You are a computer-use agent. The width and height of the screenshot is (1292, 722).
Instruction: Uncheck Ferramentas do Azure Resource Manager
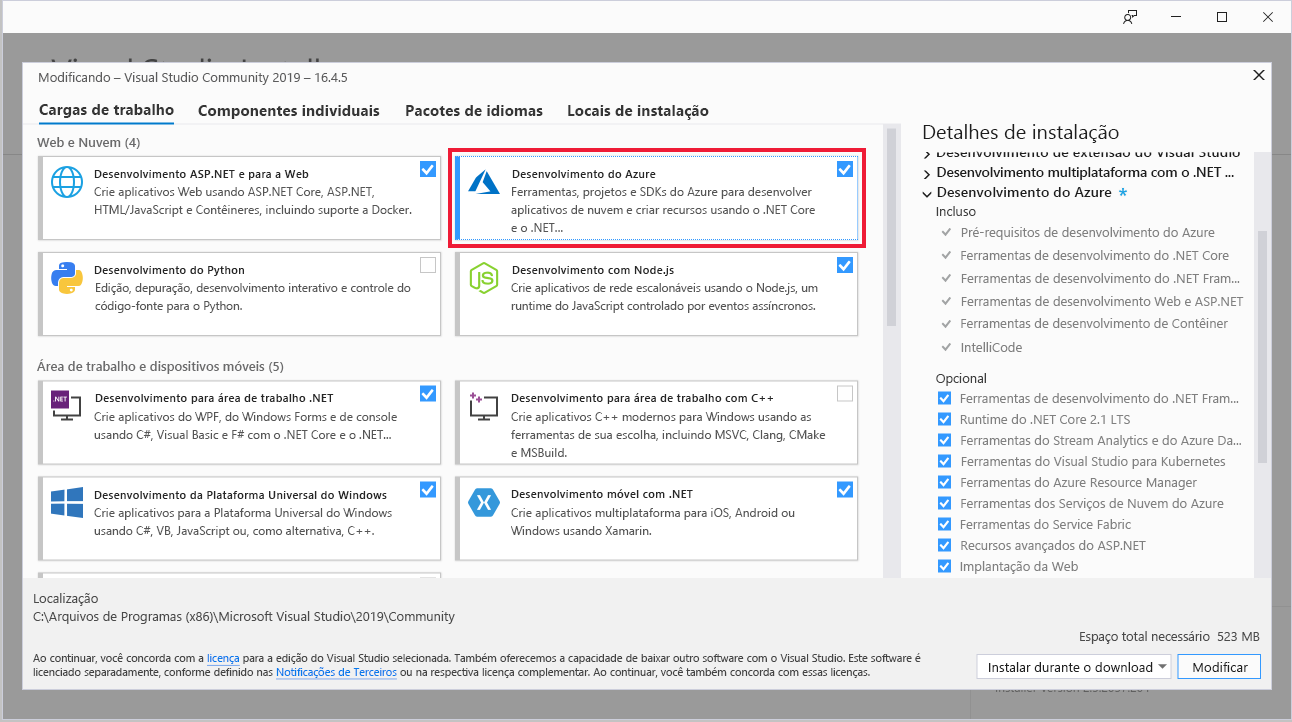(944, 483)
